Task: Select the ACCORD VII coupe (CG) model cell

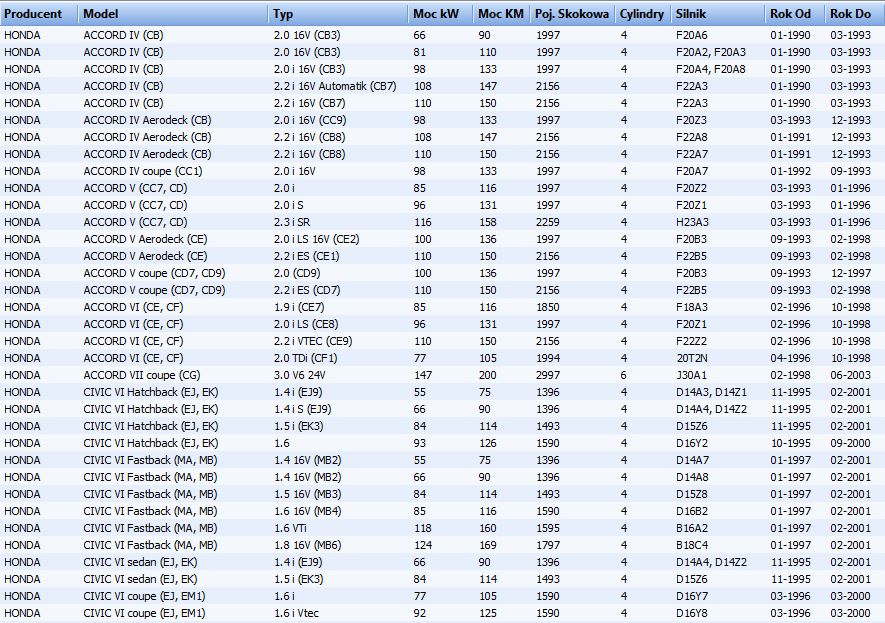Action: (142, 375)
